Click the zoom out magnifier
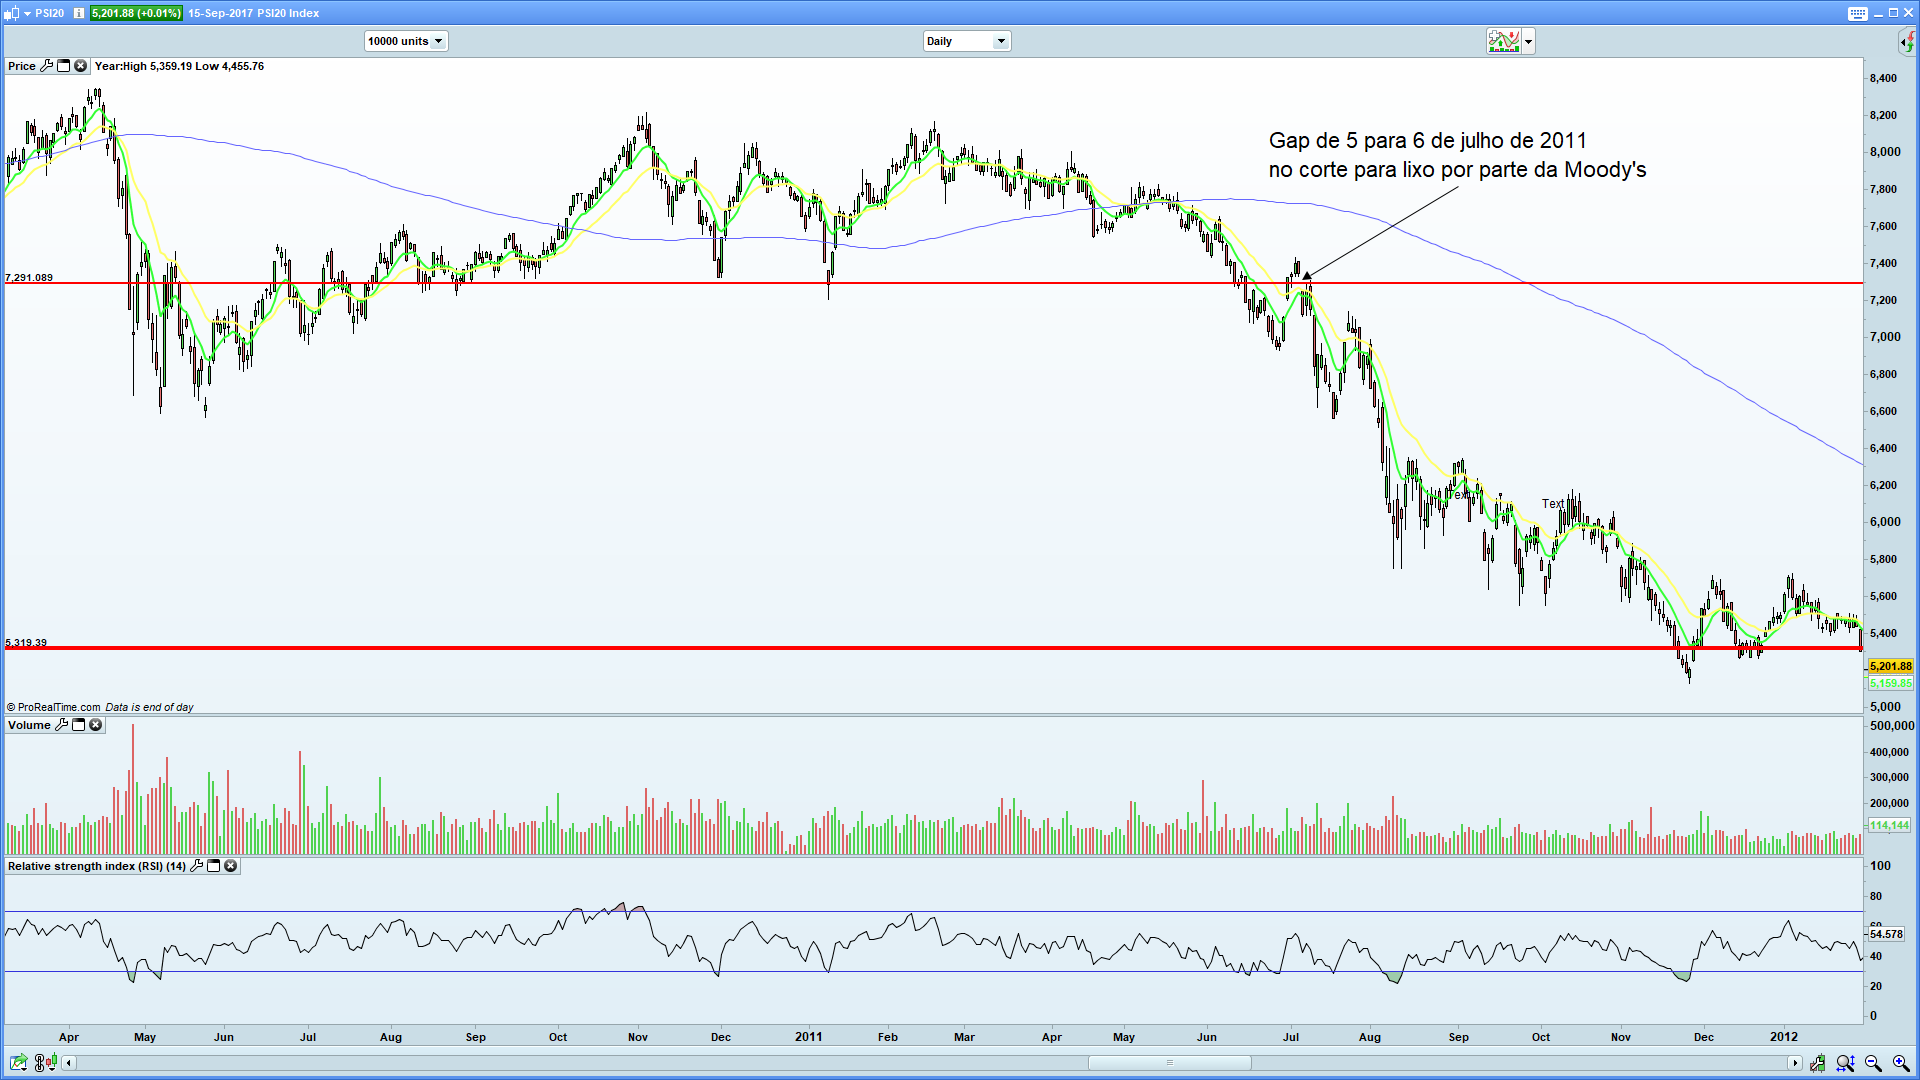Image resolution: width=1920 pixels, height=1080 pixels. click(1873, 1063)
